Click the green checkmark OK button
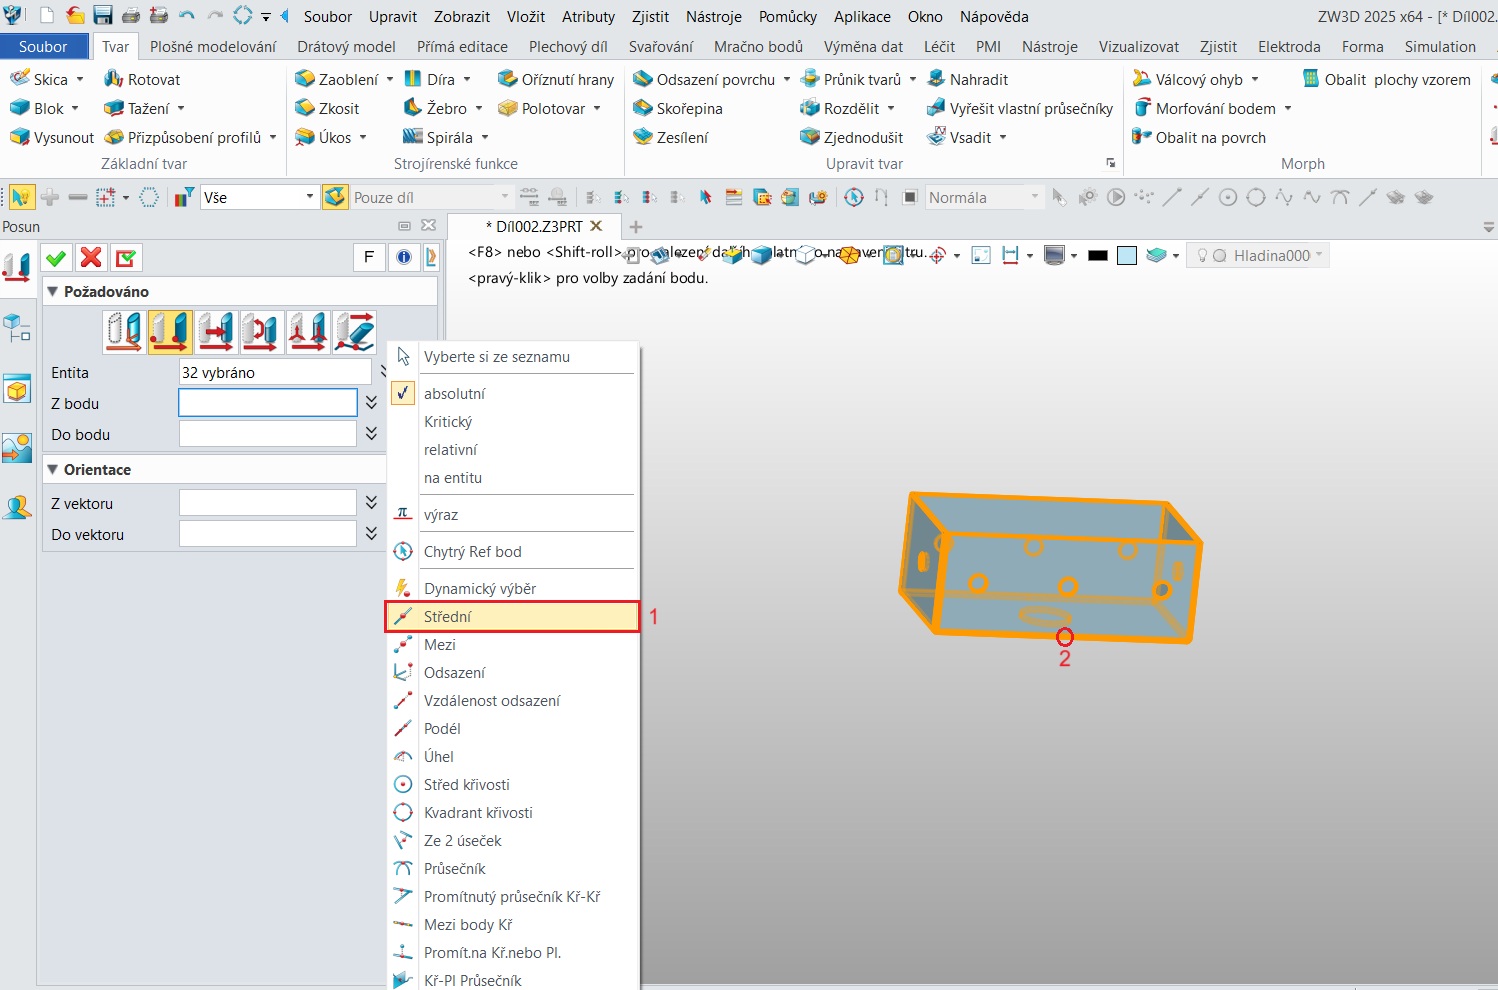1498x990 pixels. coord(56,258)
